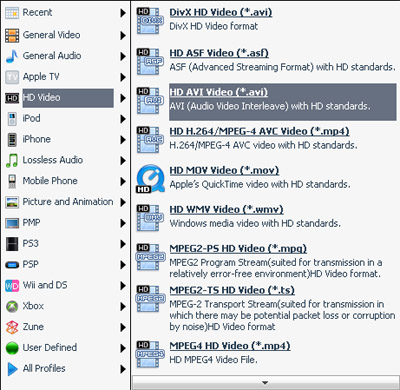Expand the iPod submenu arrow

(x=123, y=119)
